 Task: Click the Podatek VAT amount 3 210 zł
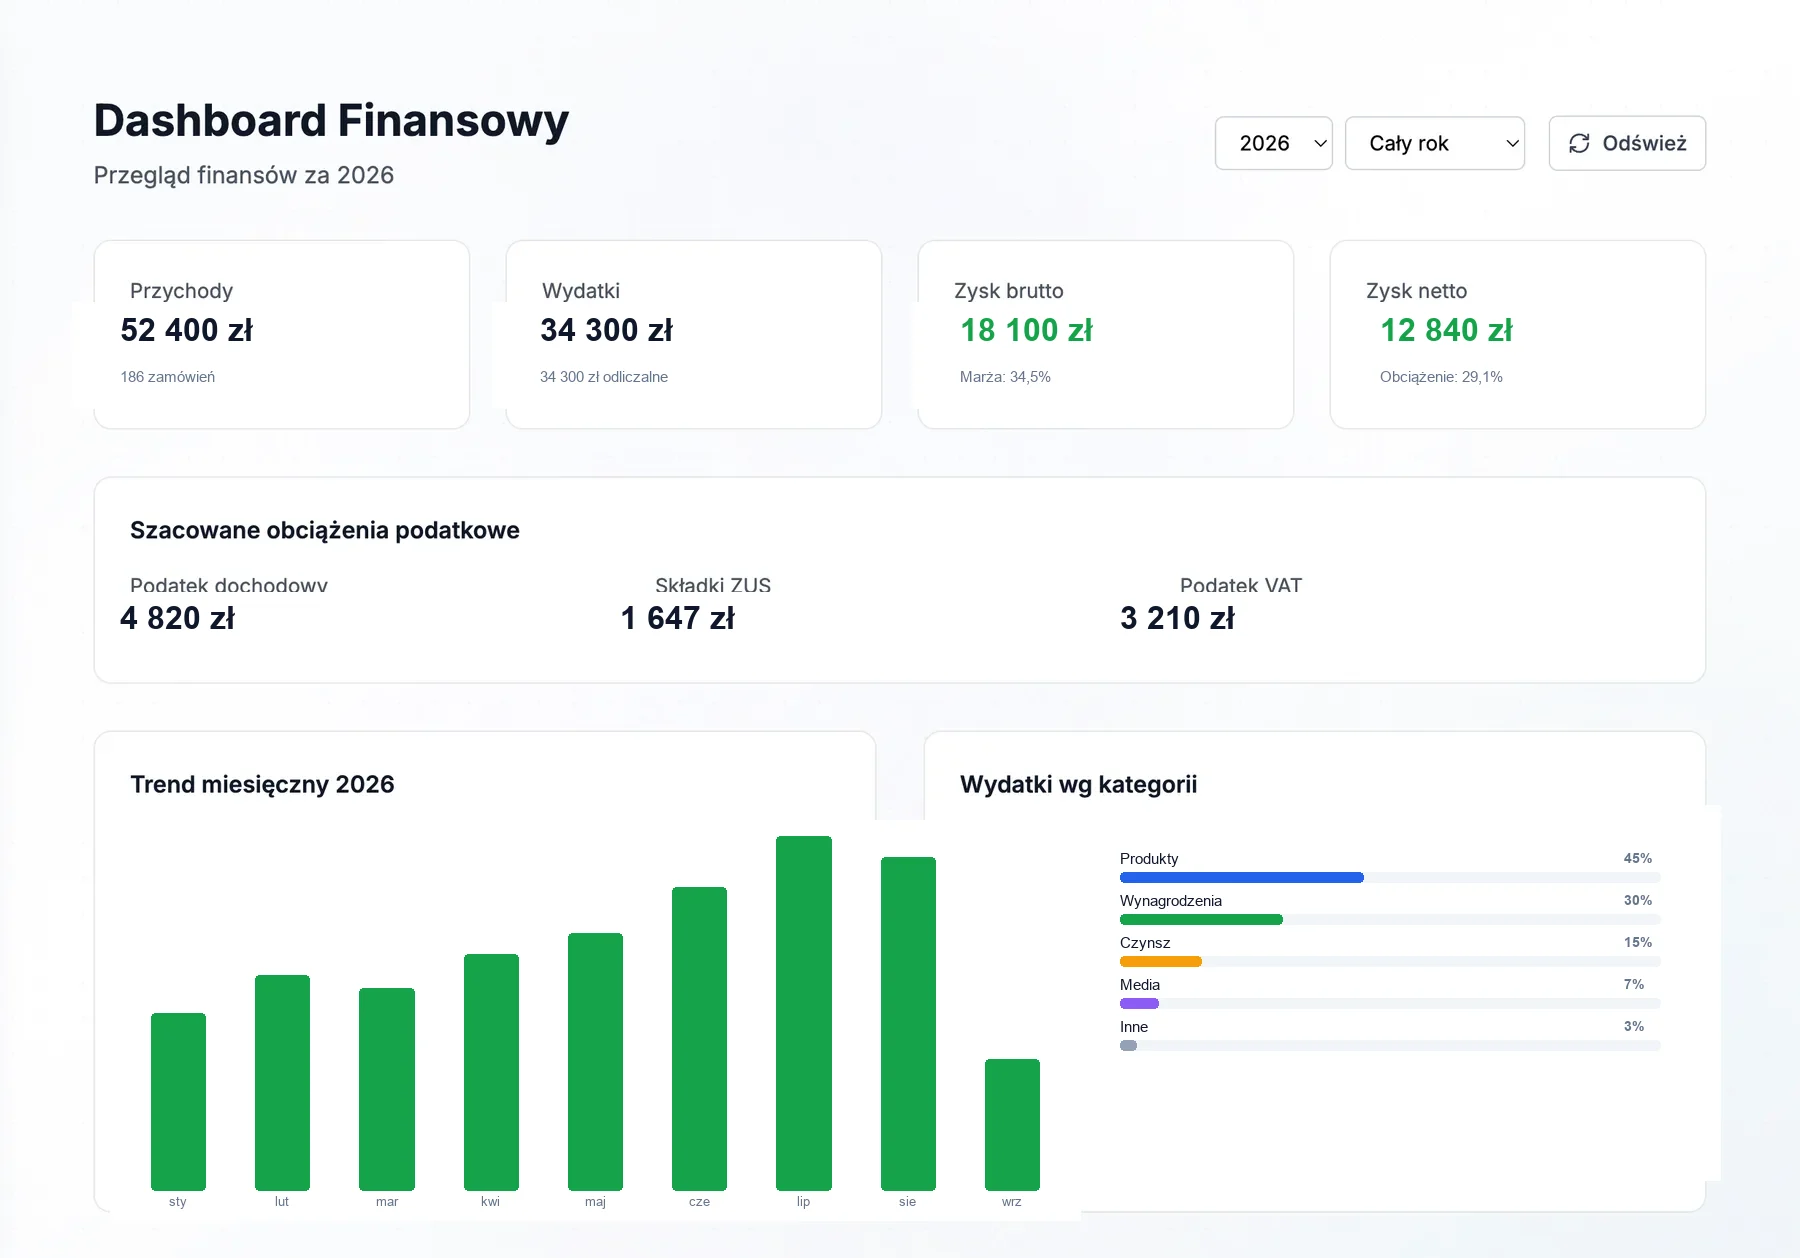click(1177, 618)
